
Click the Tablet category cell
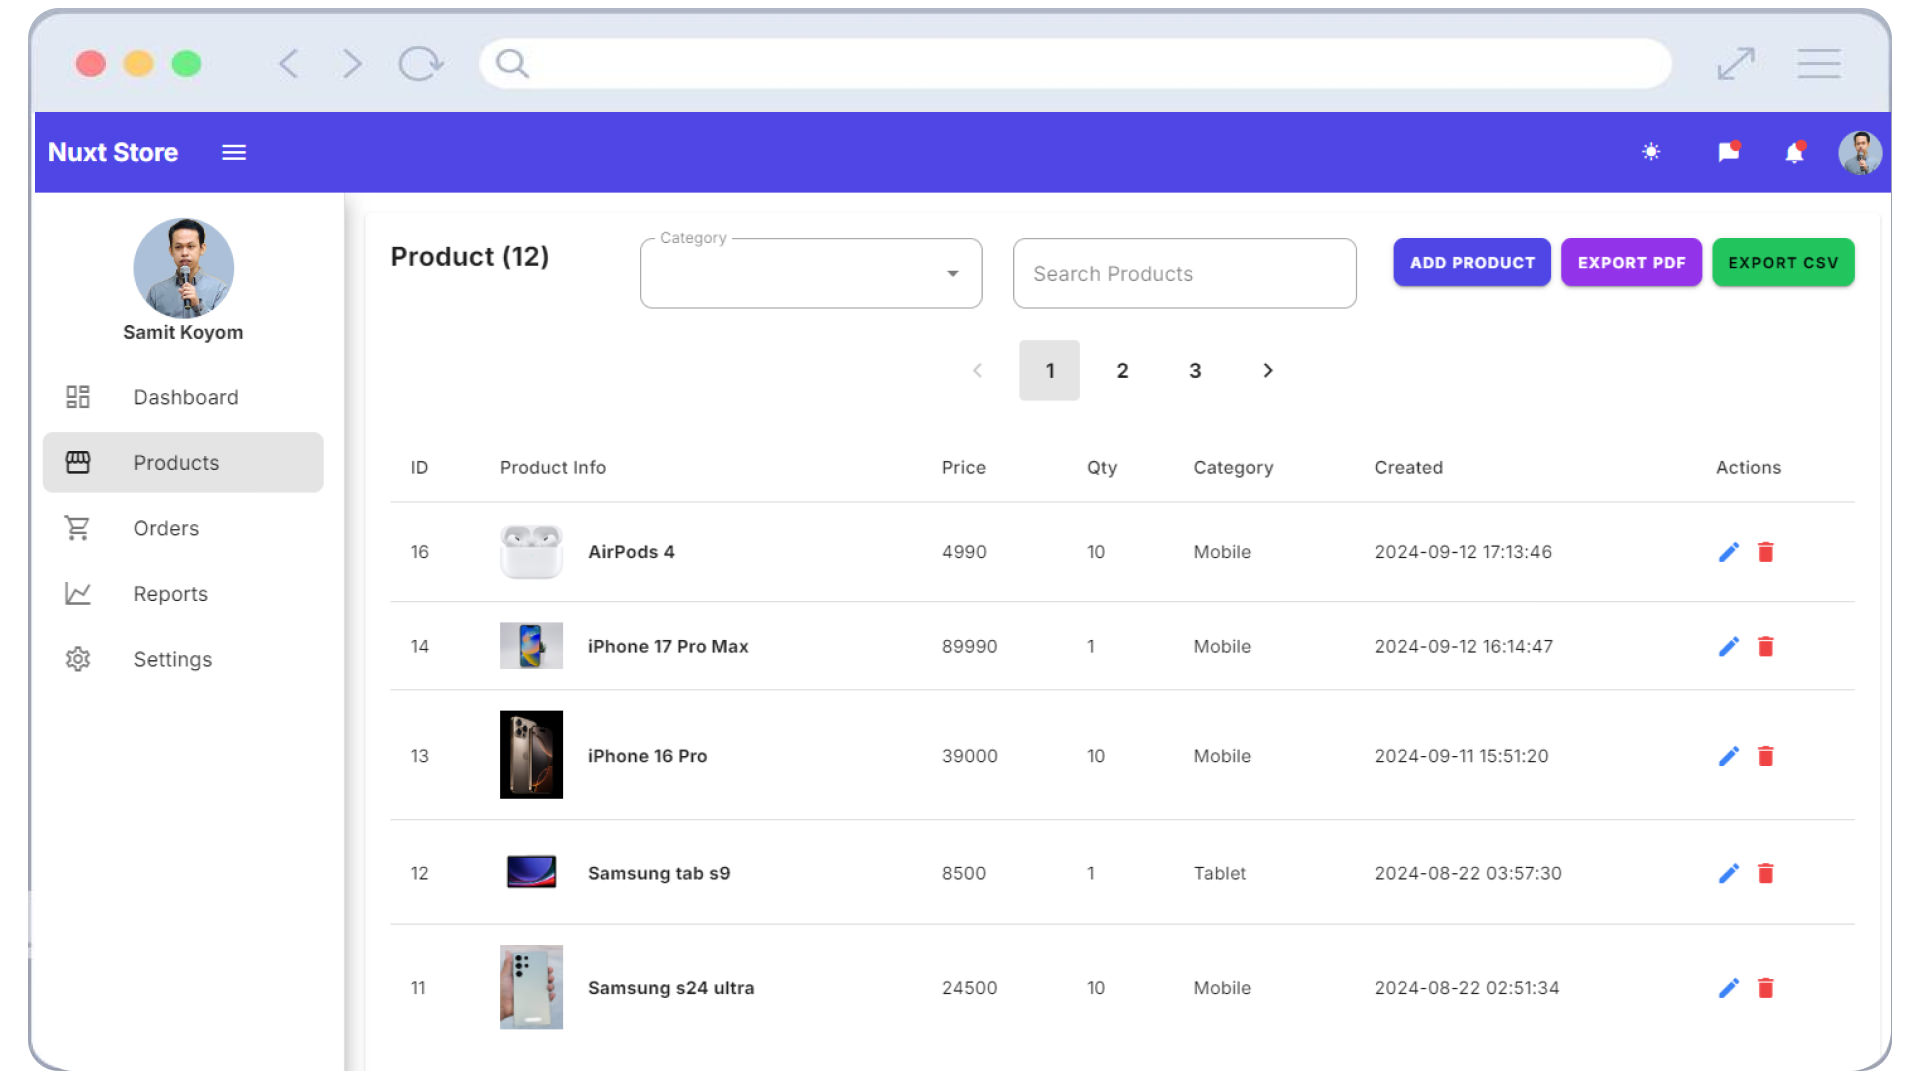(1219, 873)
